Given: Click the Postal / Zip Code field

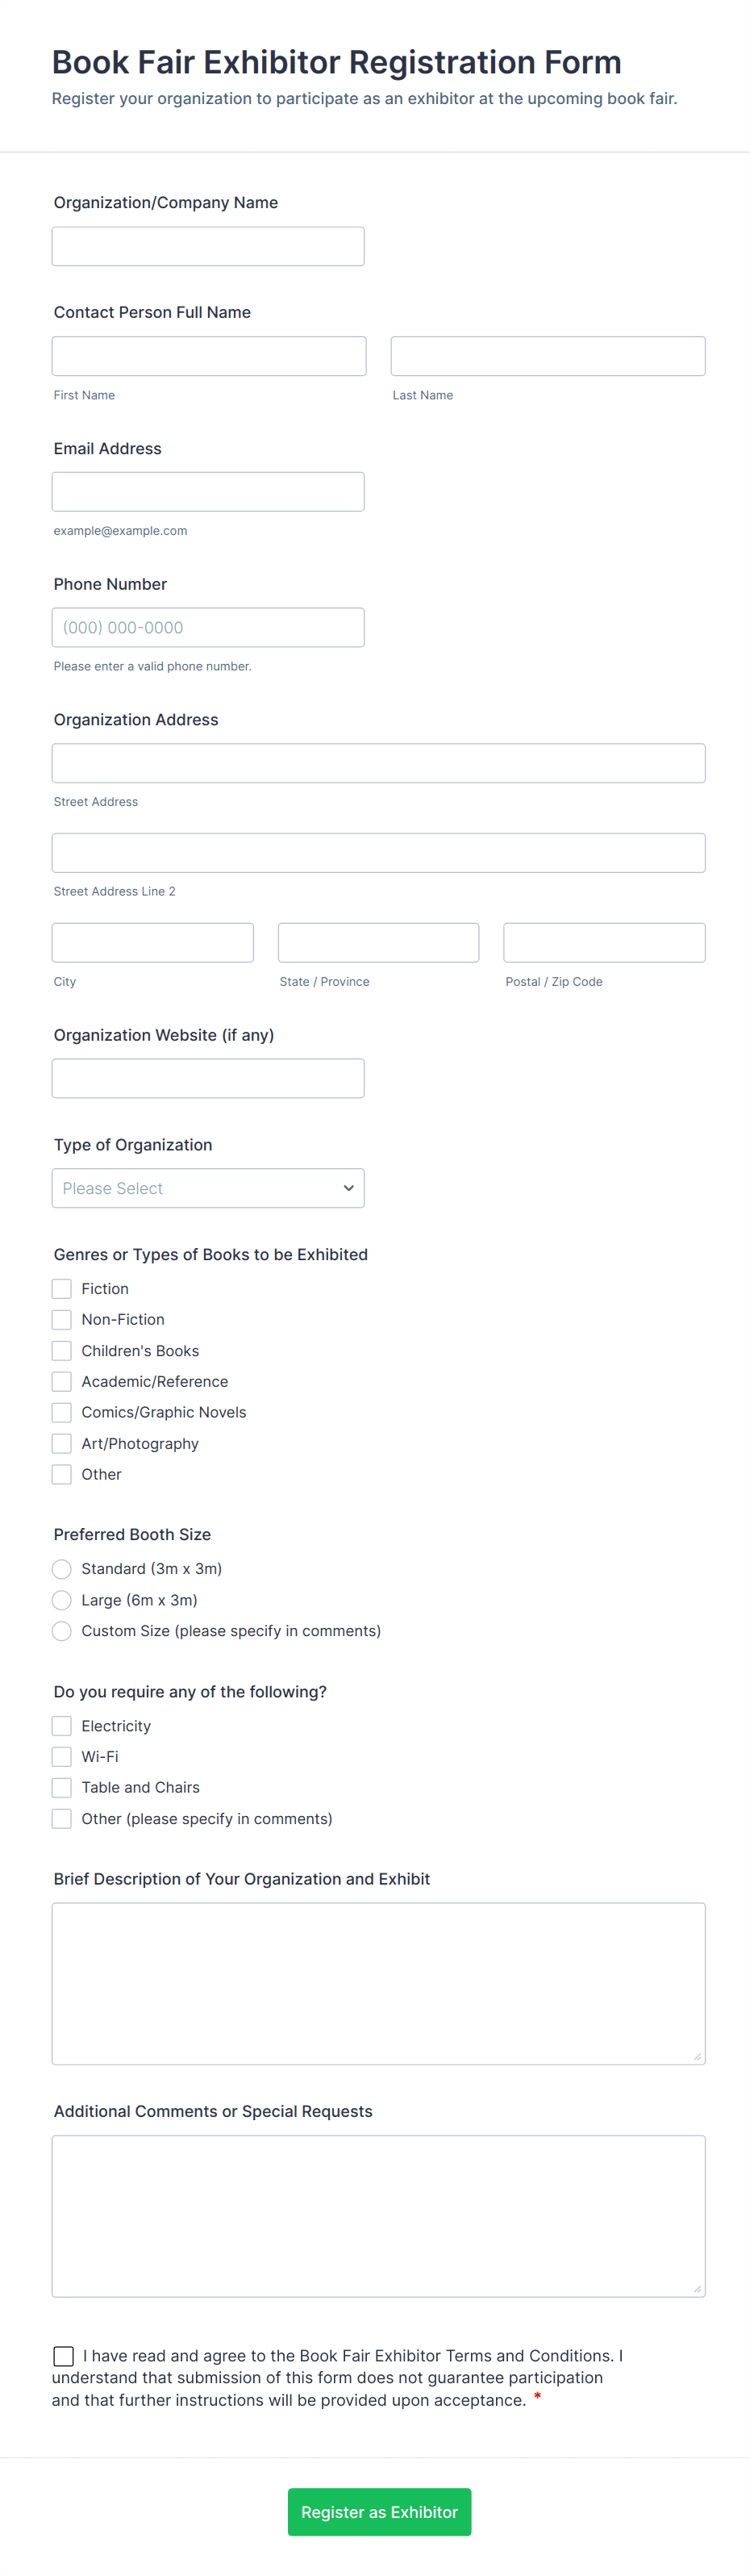Looking at the screenshot, I should (604, 942).
